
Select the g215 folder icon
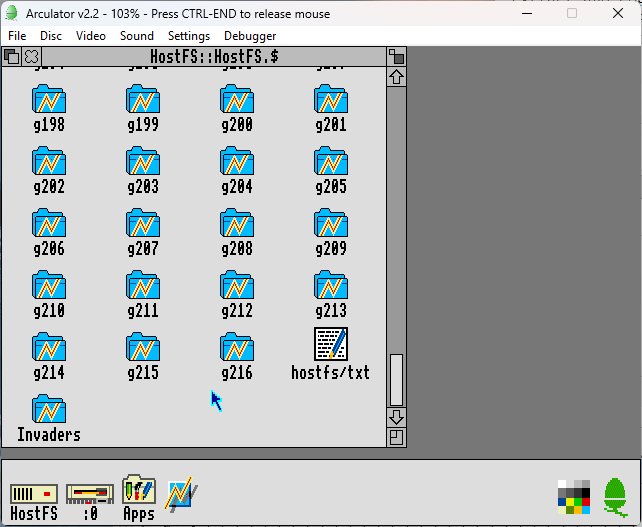(143, 347)
